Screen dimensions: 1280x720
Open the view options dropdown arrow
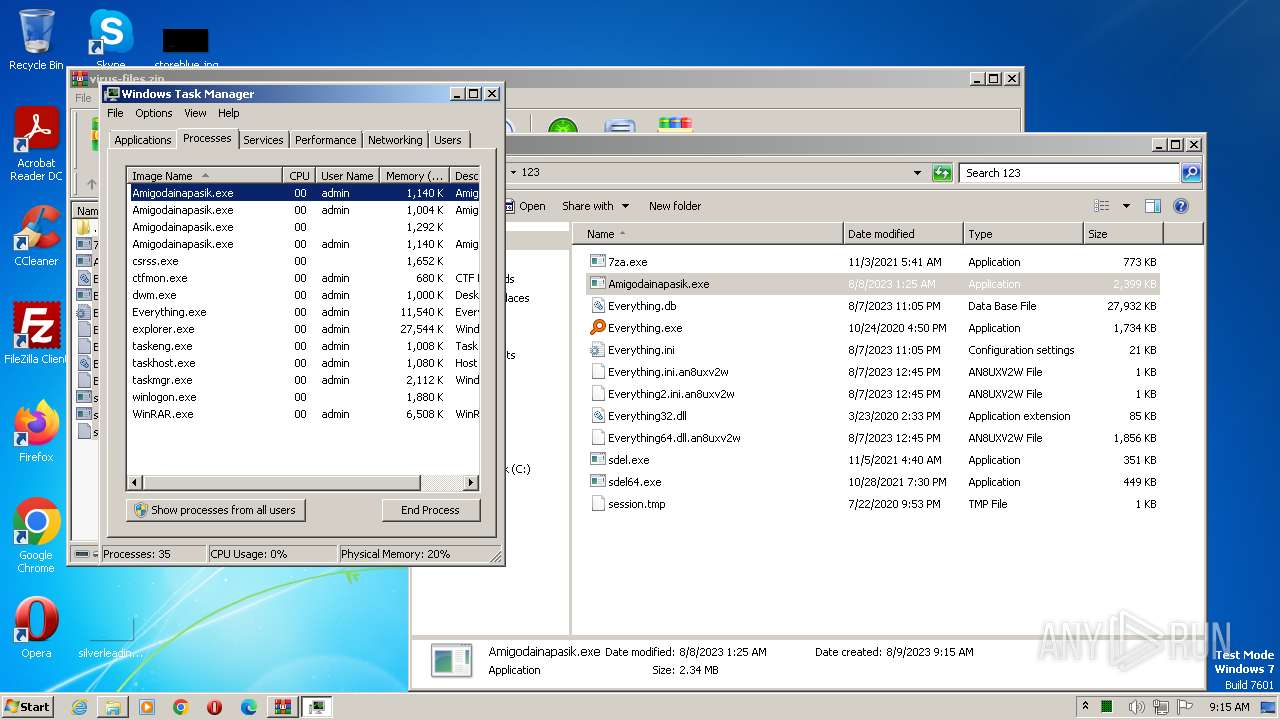[1126, 206]
